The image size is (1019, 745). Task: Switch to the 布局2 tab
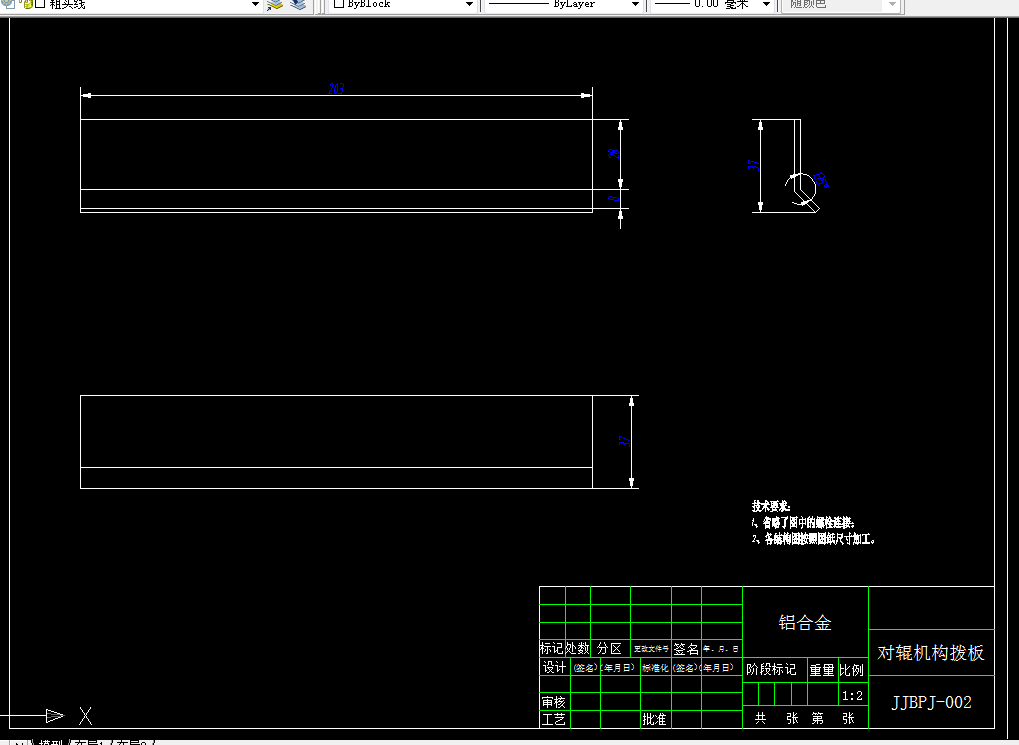pyautogui.click(x=131, y=742)
